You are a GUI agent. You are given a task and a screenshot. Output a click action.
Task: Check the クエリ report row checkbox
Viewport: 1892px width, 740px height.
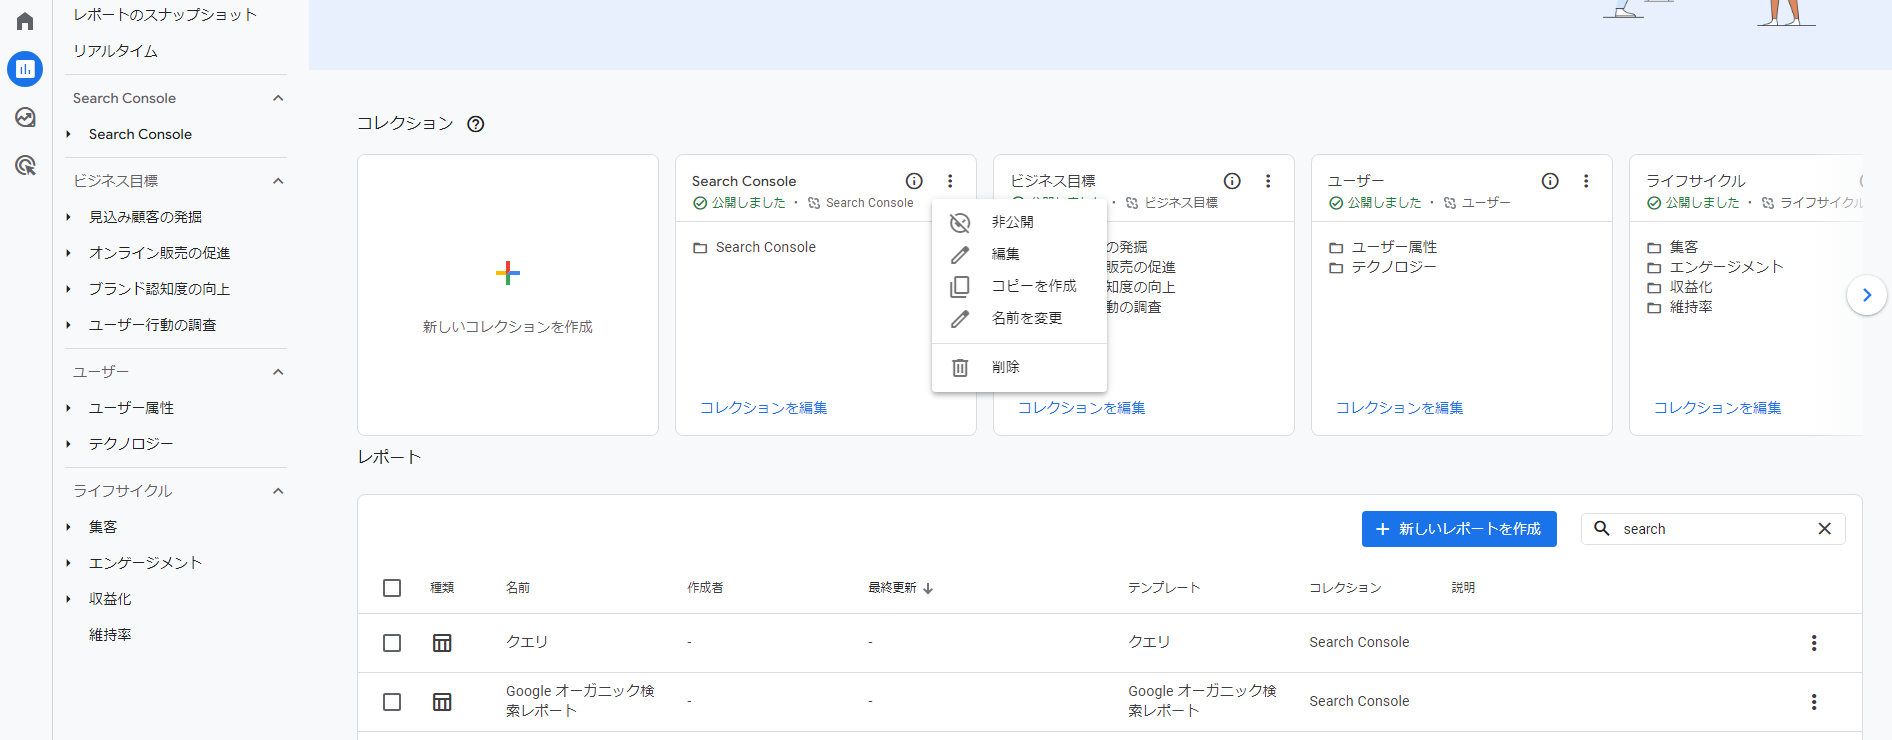[x=392, y=643]
